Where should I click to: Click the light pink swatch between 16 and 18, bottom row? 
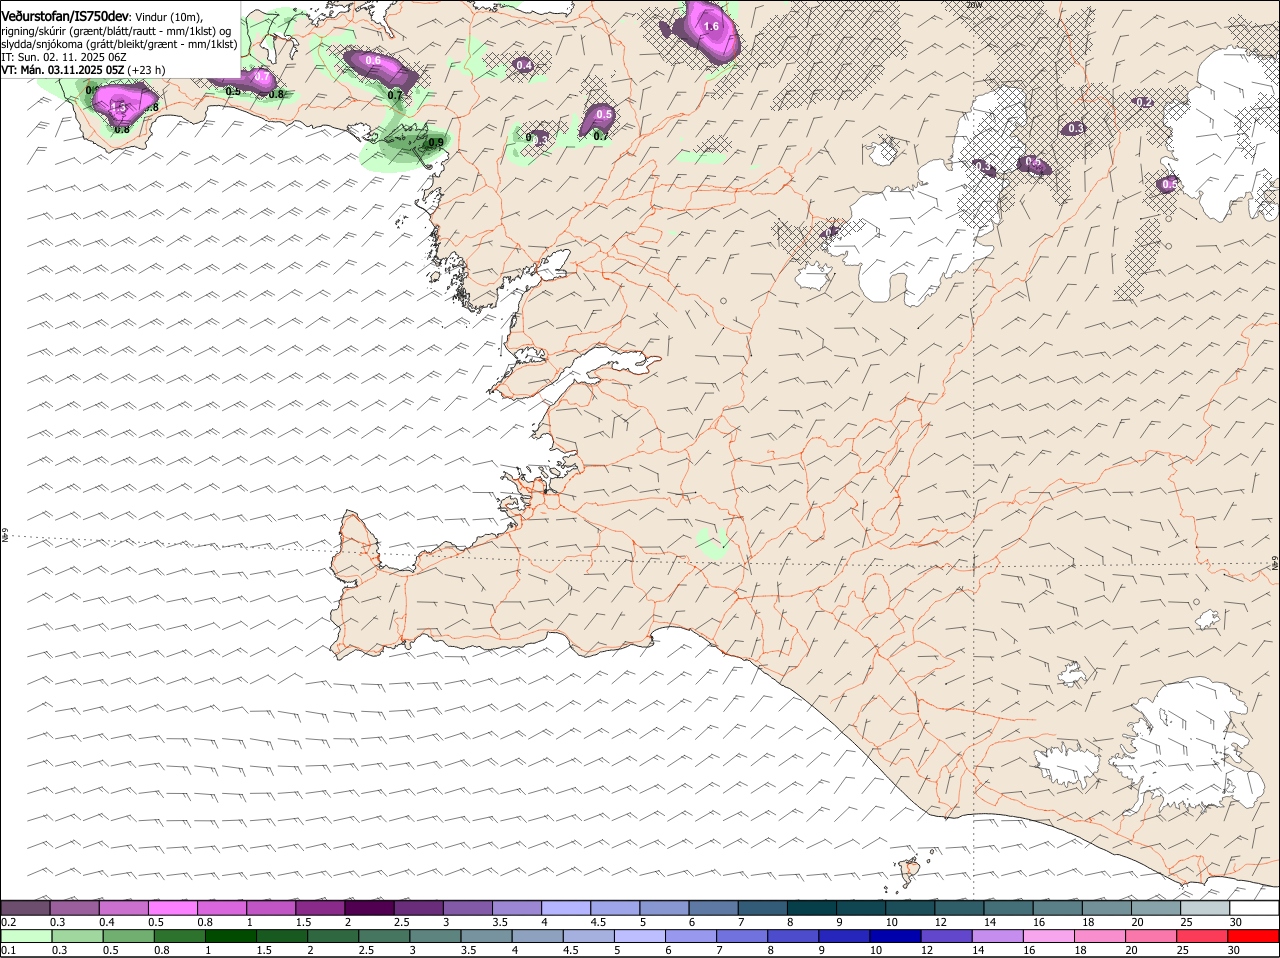(x=1049, y=936)
